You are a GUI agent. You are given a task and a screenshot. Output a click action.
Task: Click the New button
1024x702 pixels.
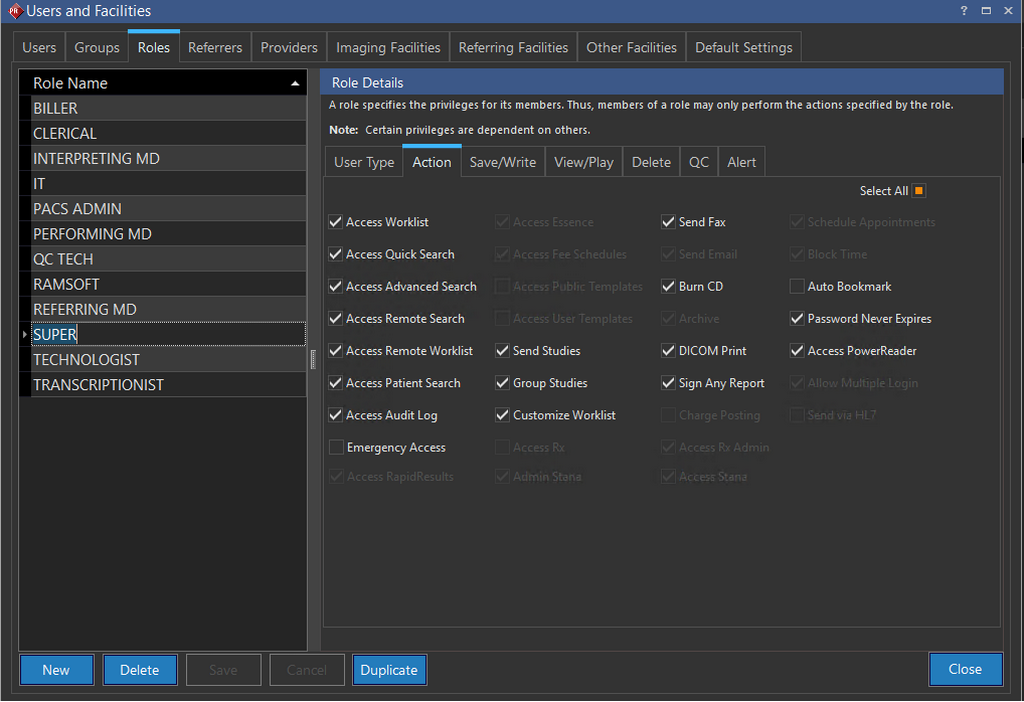tap(56, 670)
